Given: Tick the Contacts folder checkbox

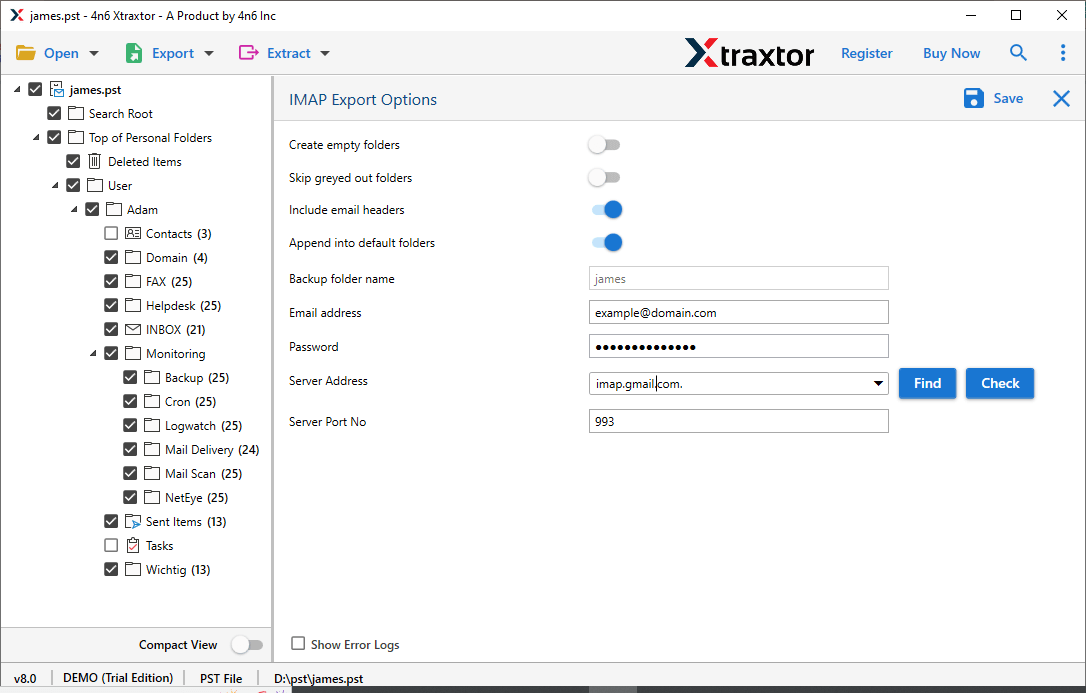Looking at the screenshot, I should tap(110, 233).
